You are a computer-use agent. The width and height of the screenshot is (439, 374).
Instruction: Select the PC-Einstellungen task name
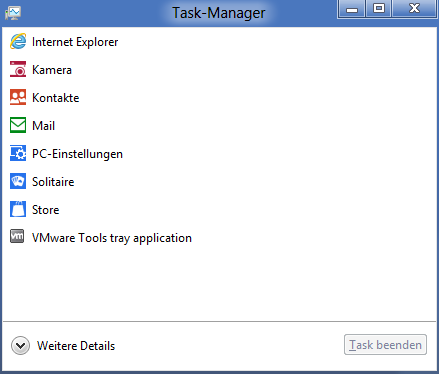tap(77, 154)
